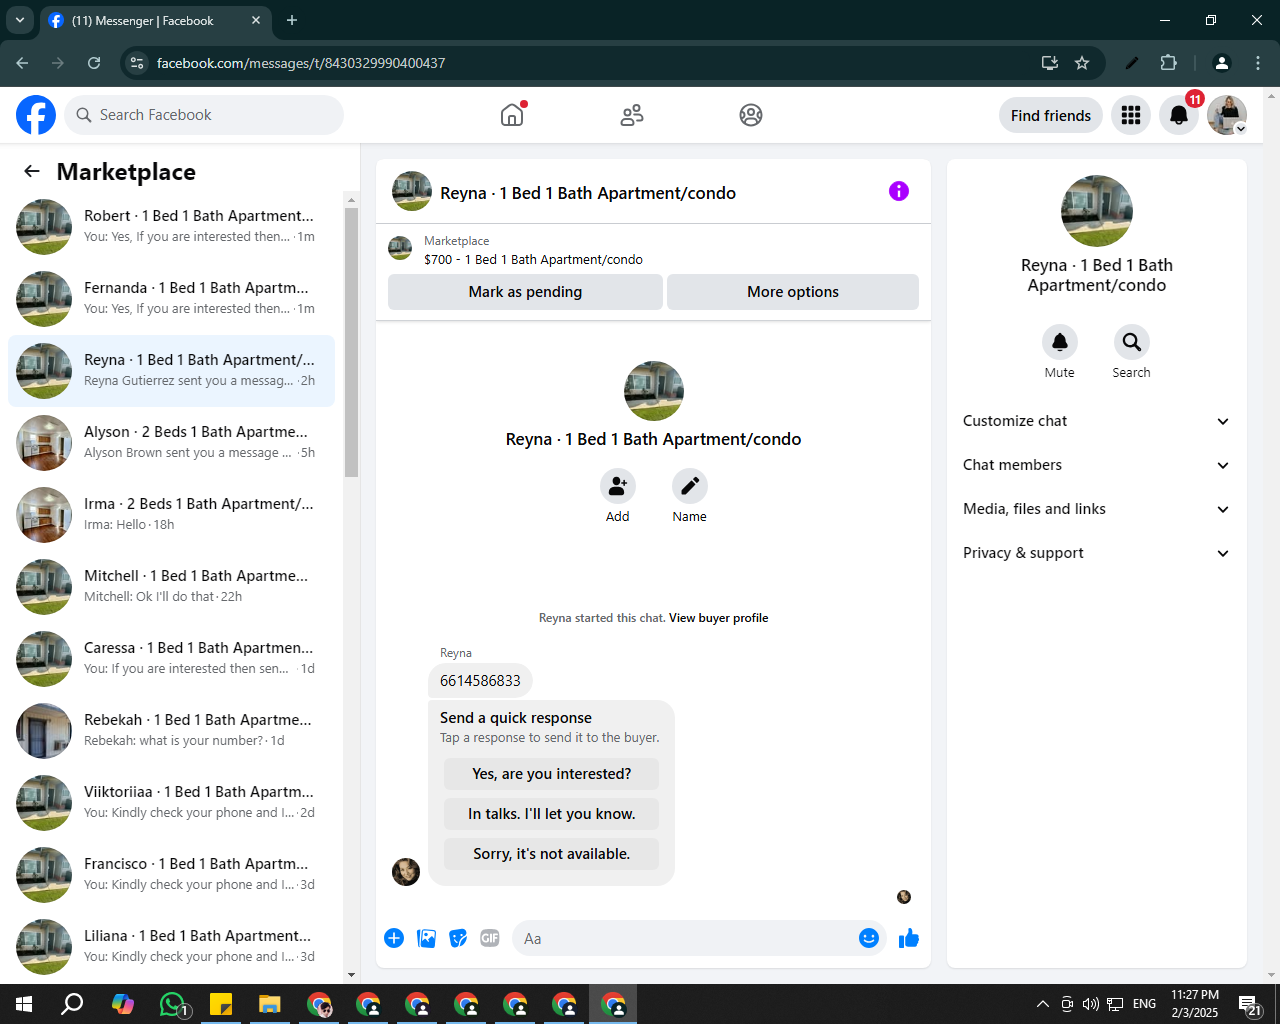Go back using the Marketplace back arrow
This screenshot has height=1024, width=1280.
click(x=32, y=171)
